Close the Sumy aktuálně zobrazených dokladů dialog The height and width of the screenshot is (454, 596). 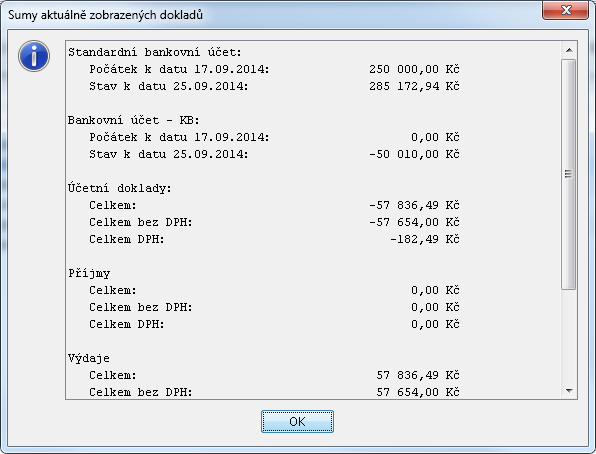(565, 10)
